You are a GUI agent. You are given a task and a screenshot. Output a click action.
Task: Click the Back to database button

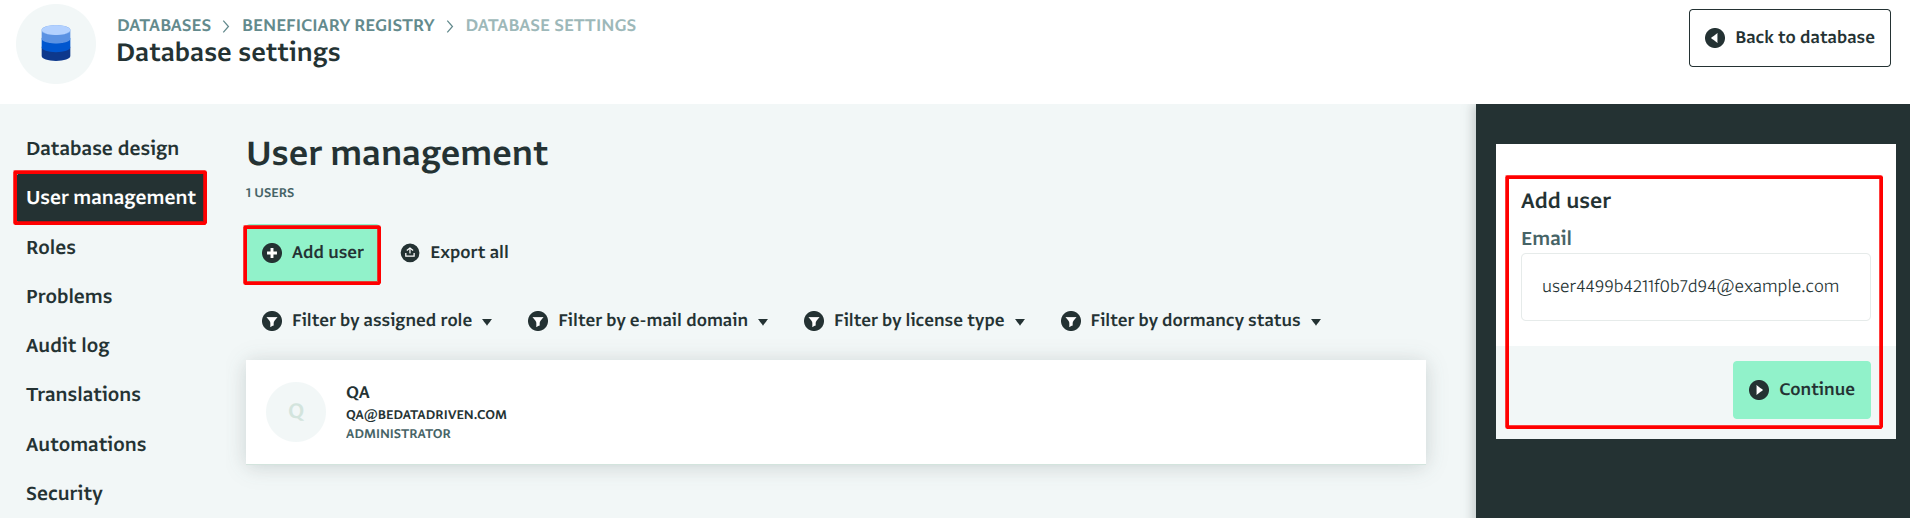pos(1790,38)
